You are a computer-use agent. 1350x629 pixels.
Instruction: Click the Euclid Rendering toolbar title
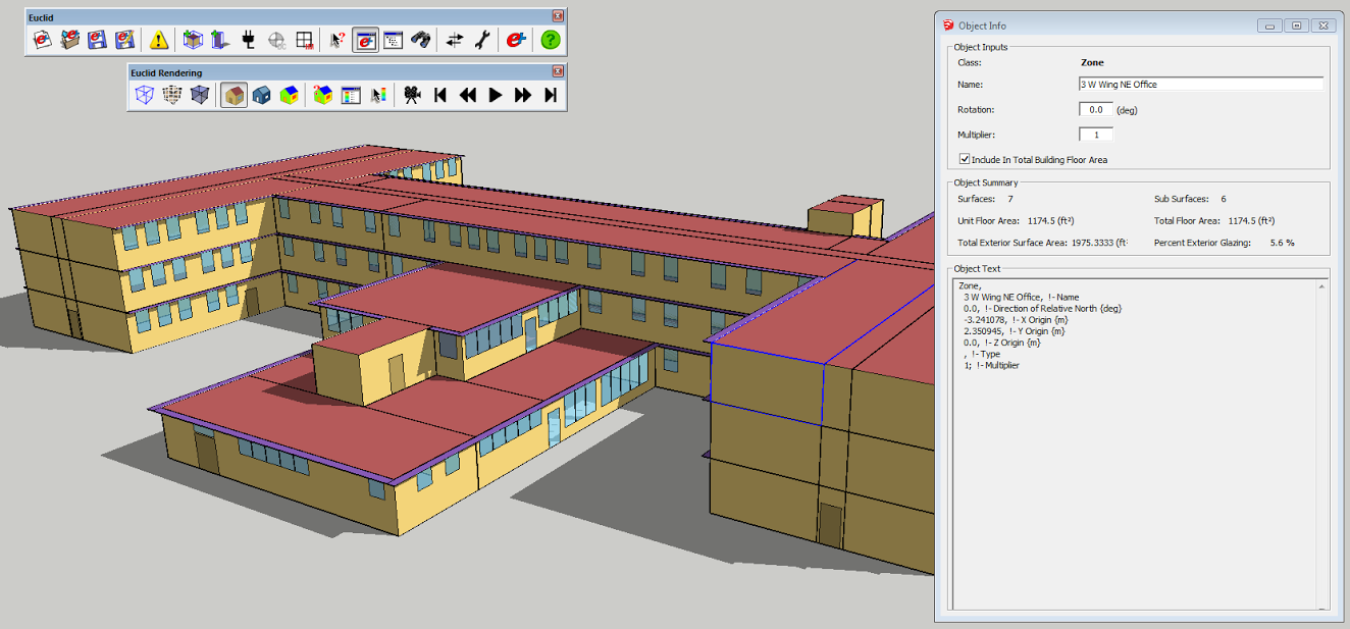[166, 72]
